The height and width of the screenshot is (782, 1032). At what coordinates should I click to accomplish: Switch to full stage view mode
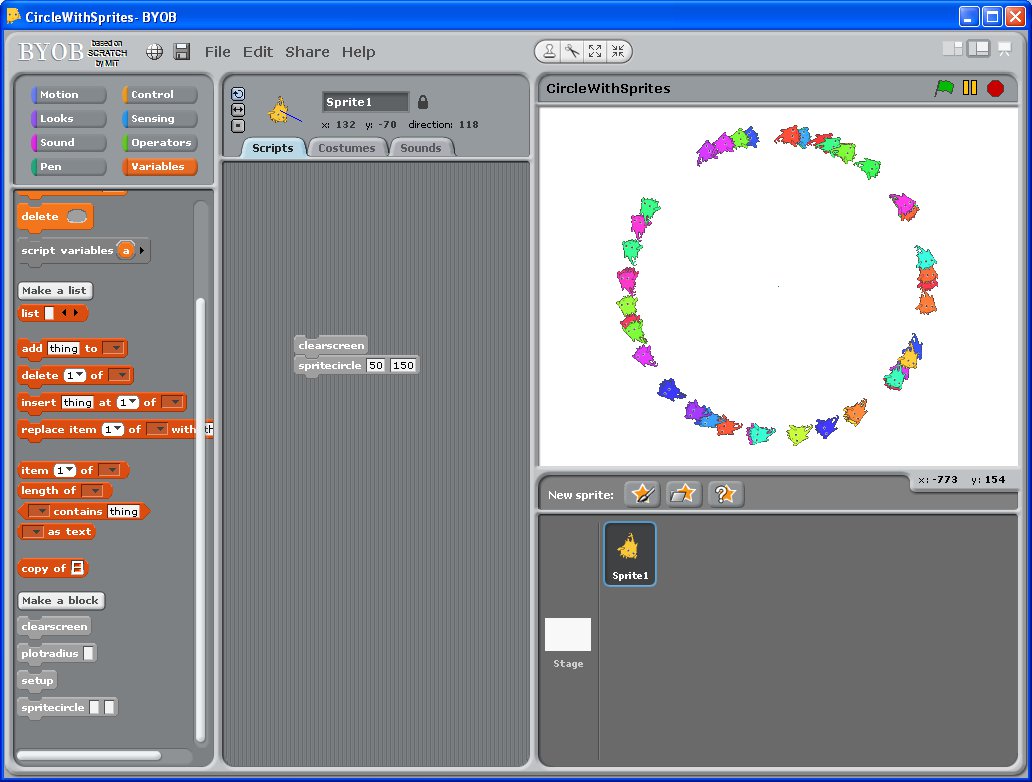coord(978,49)
